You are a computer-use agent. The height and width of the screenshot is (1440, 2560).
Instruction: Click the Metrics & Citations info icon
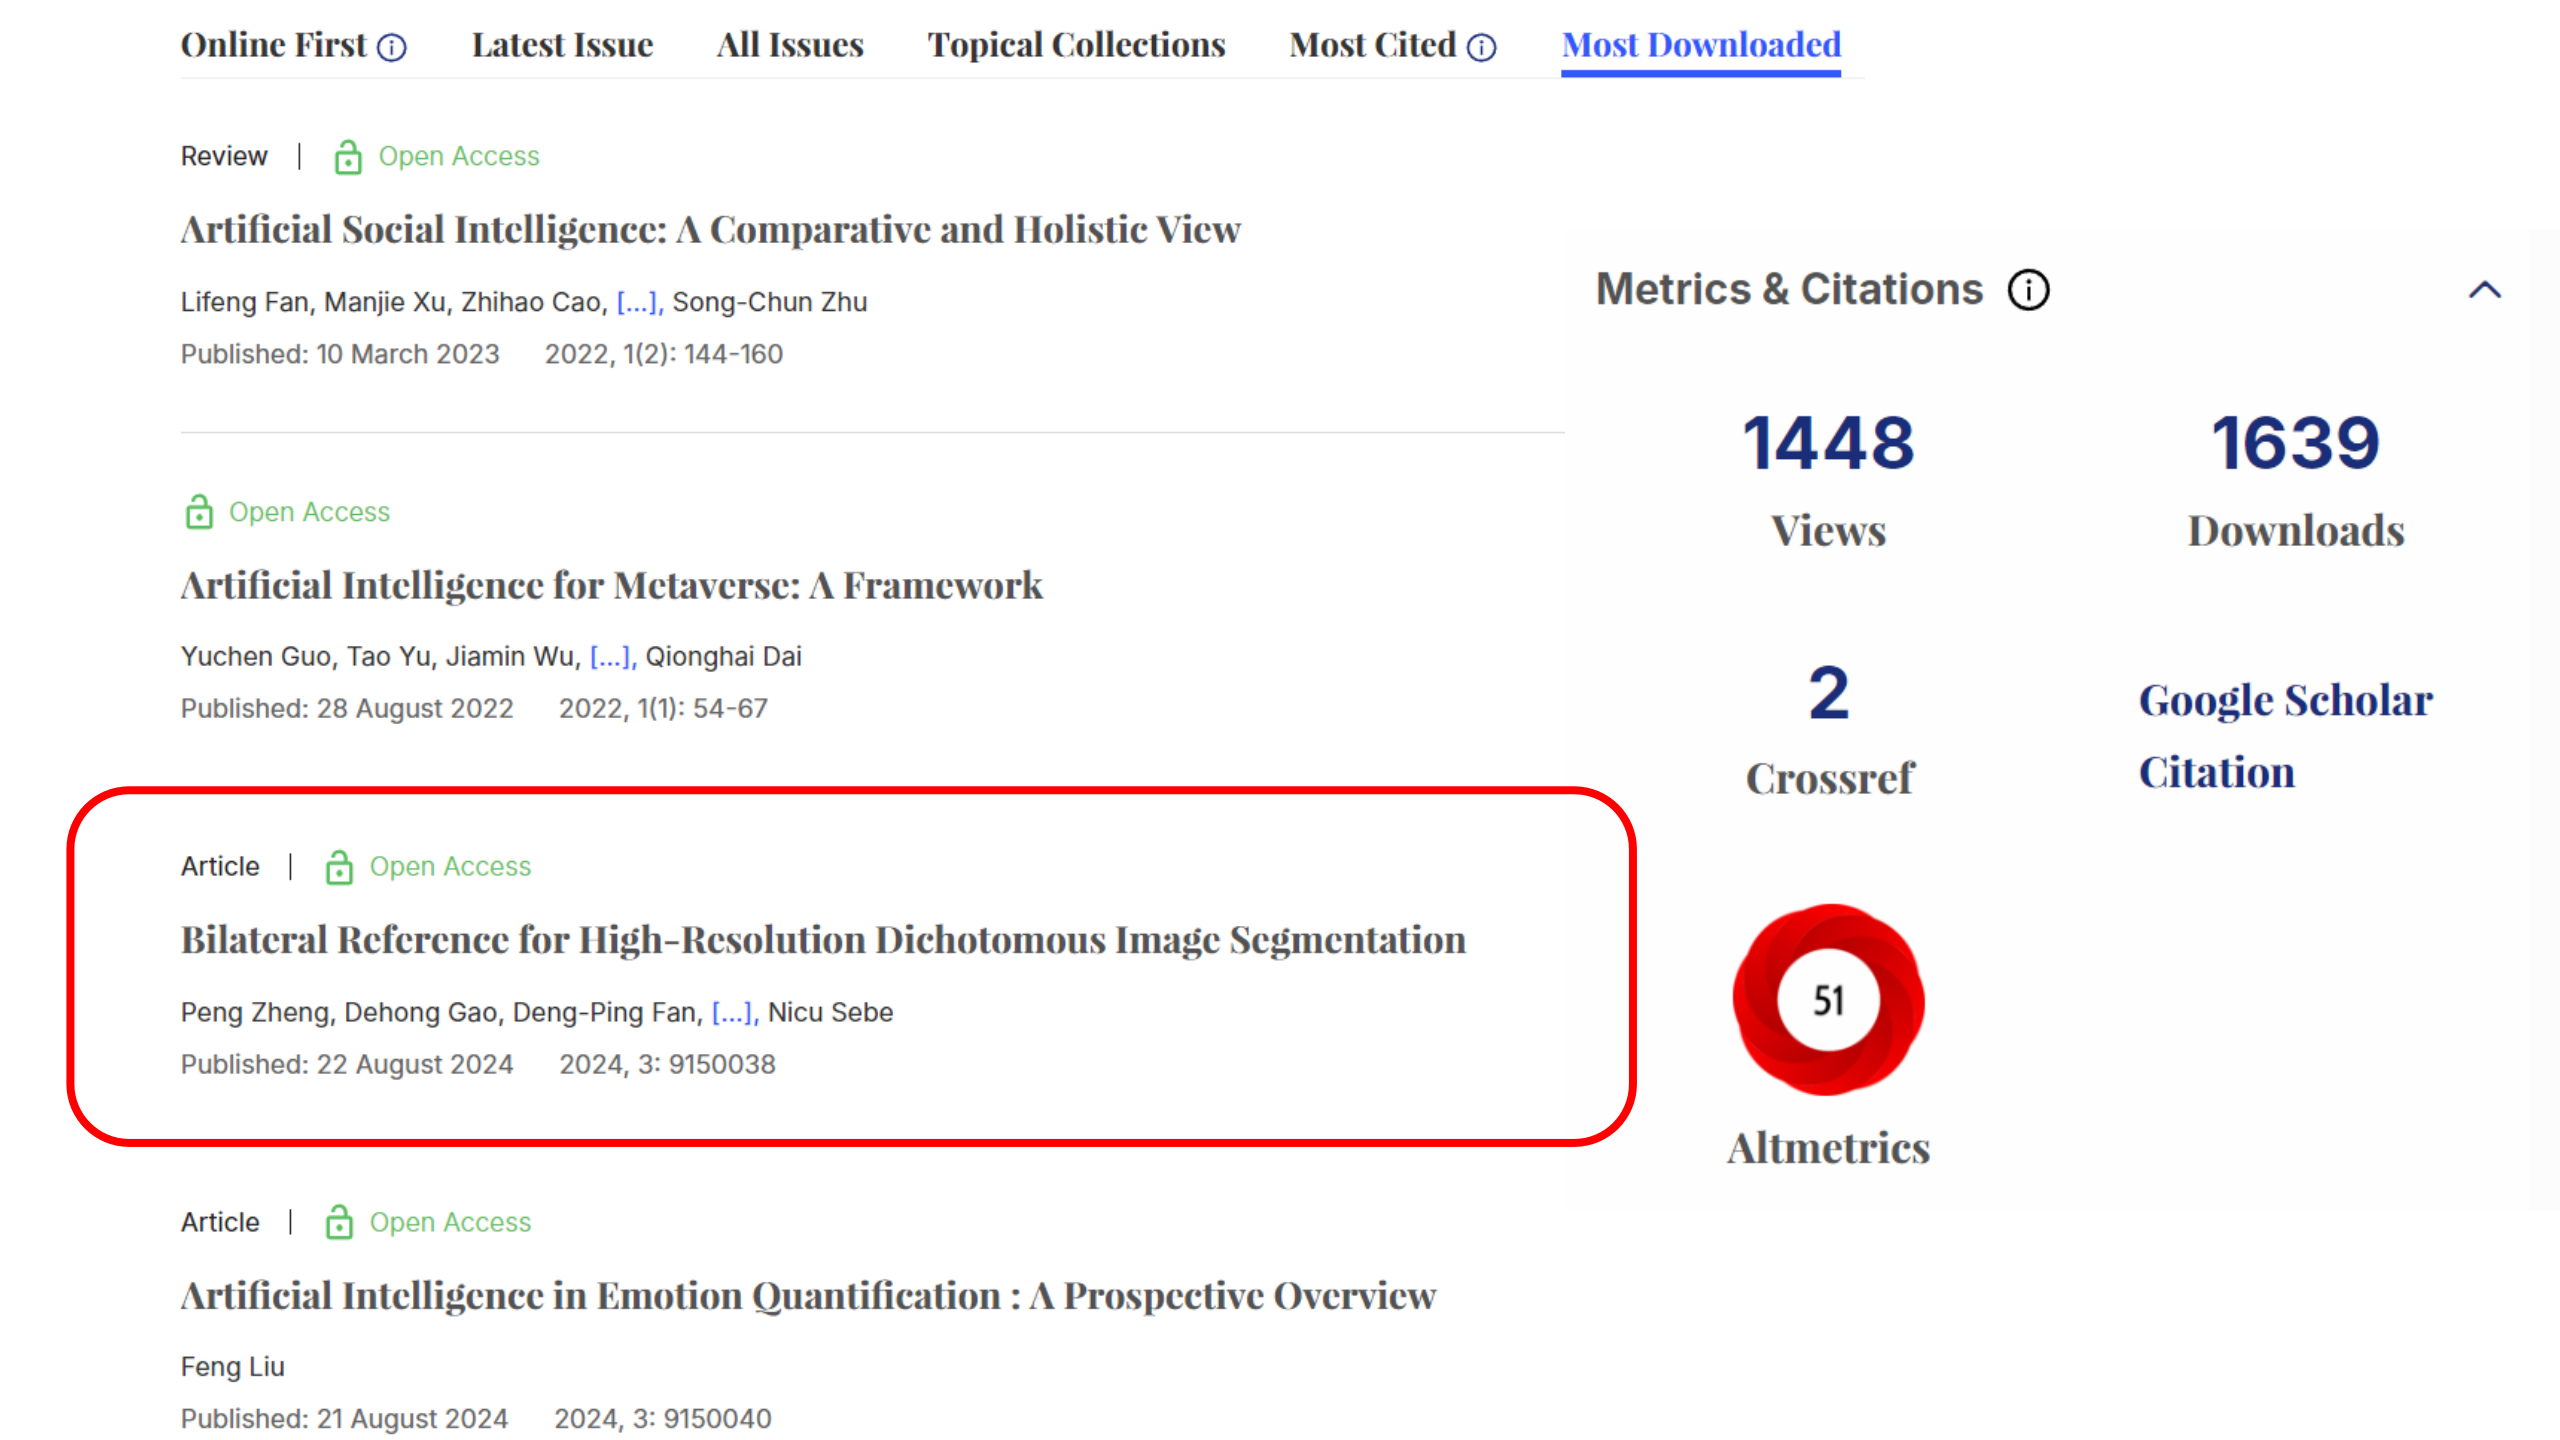pos(2028,290)
